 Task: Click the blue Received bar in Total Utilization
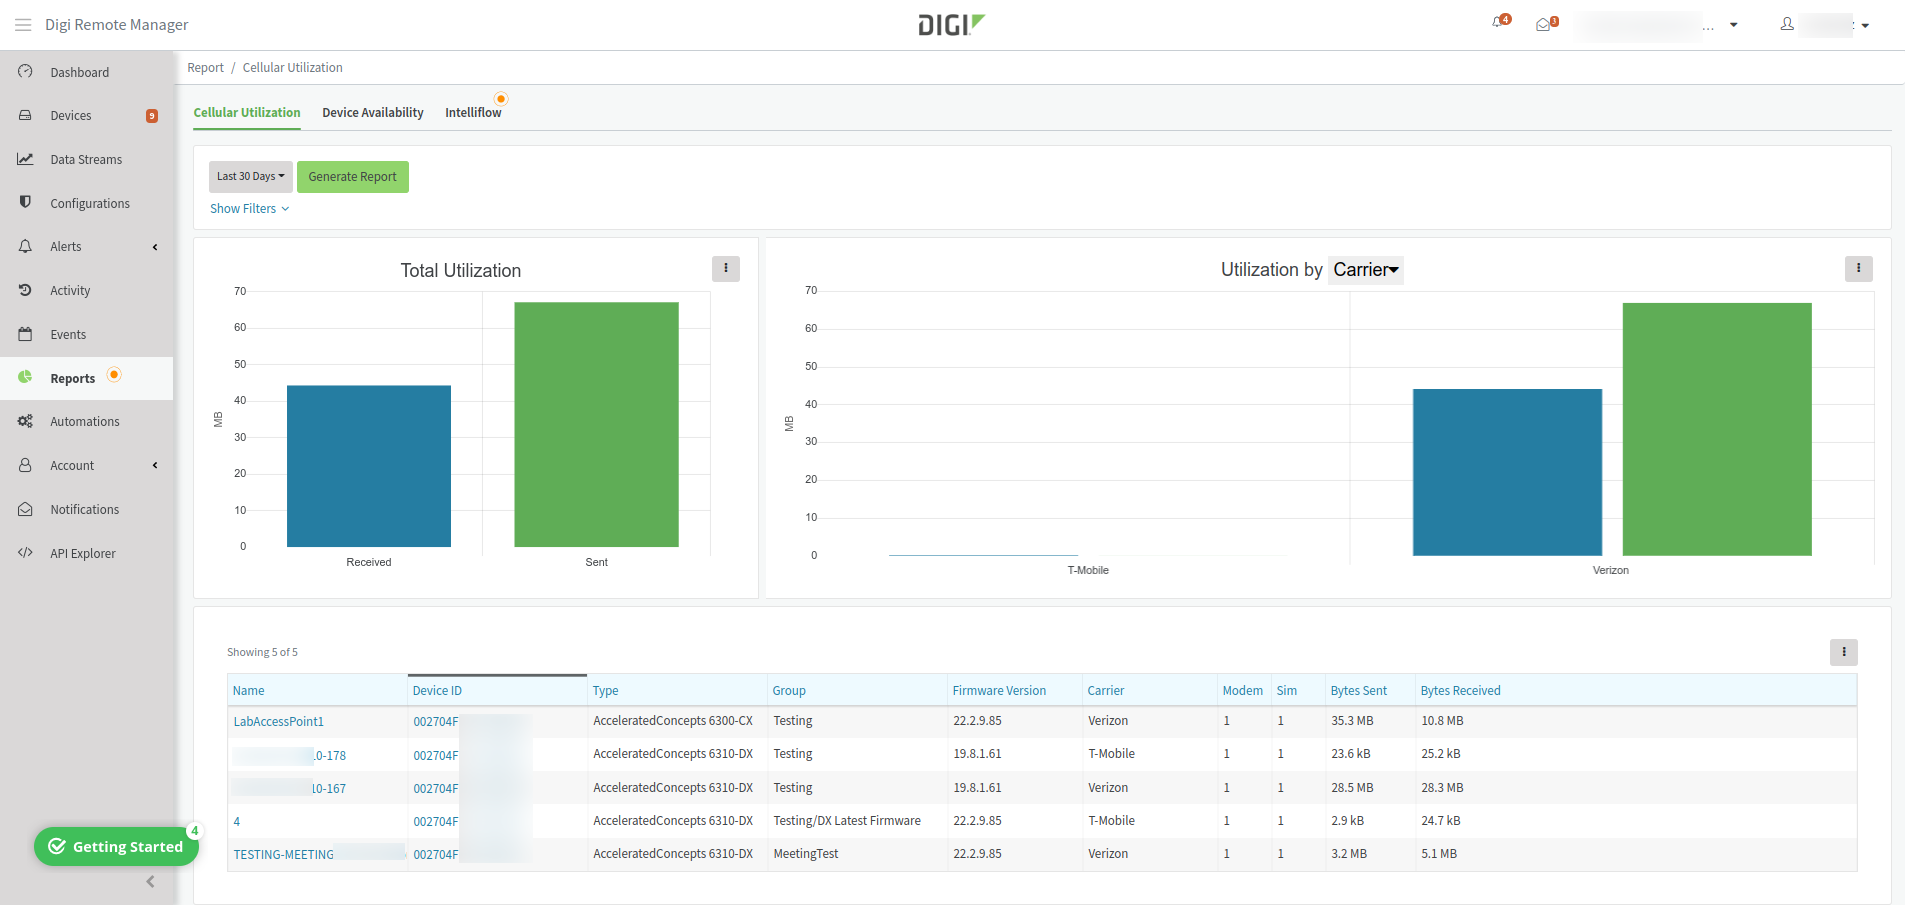coord(369,466)
